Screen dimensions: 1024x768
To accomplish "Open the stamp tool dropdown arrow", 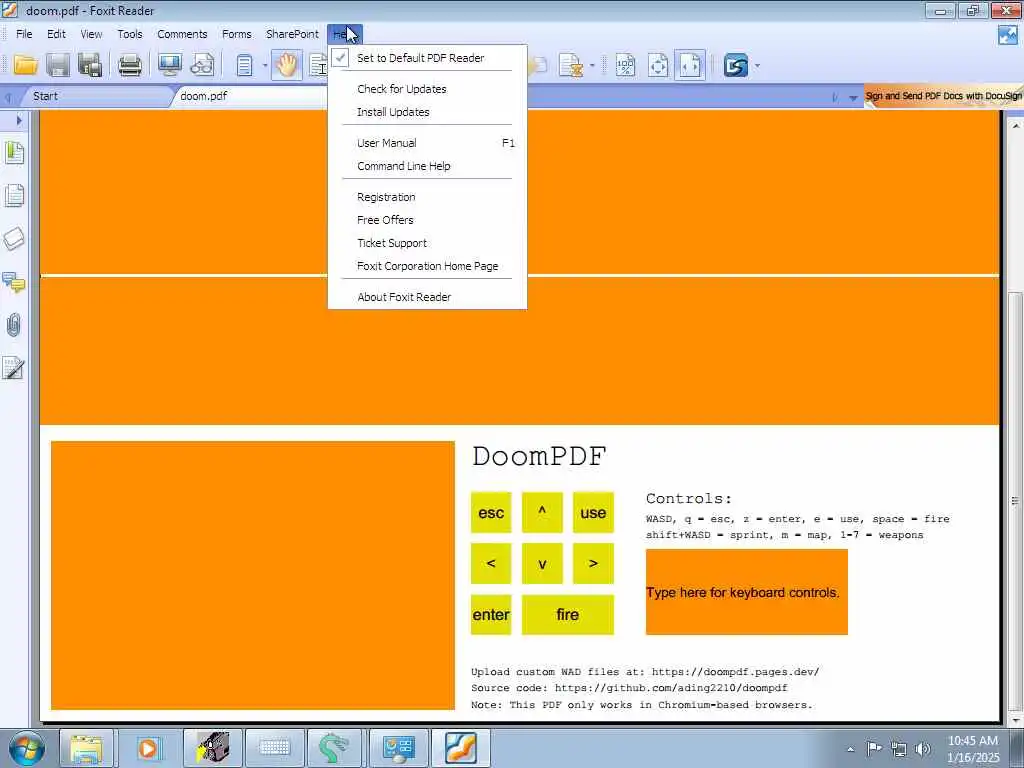I will (x=592, y=66).
